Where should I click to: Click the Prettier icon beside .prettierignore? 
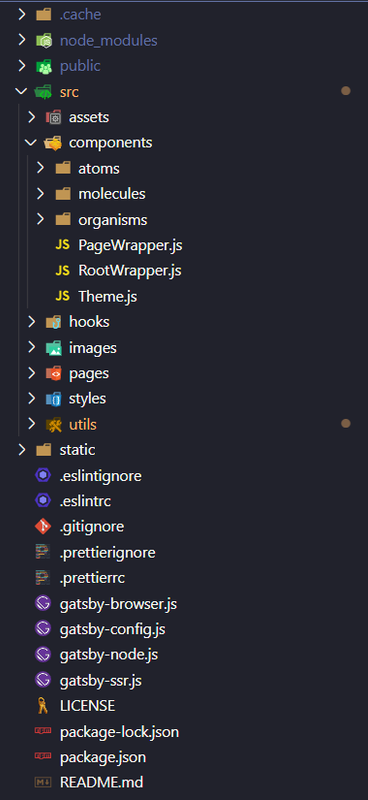(43, 553)
